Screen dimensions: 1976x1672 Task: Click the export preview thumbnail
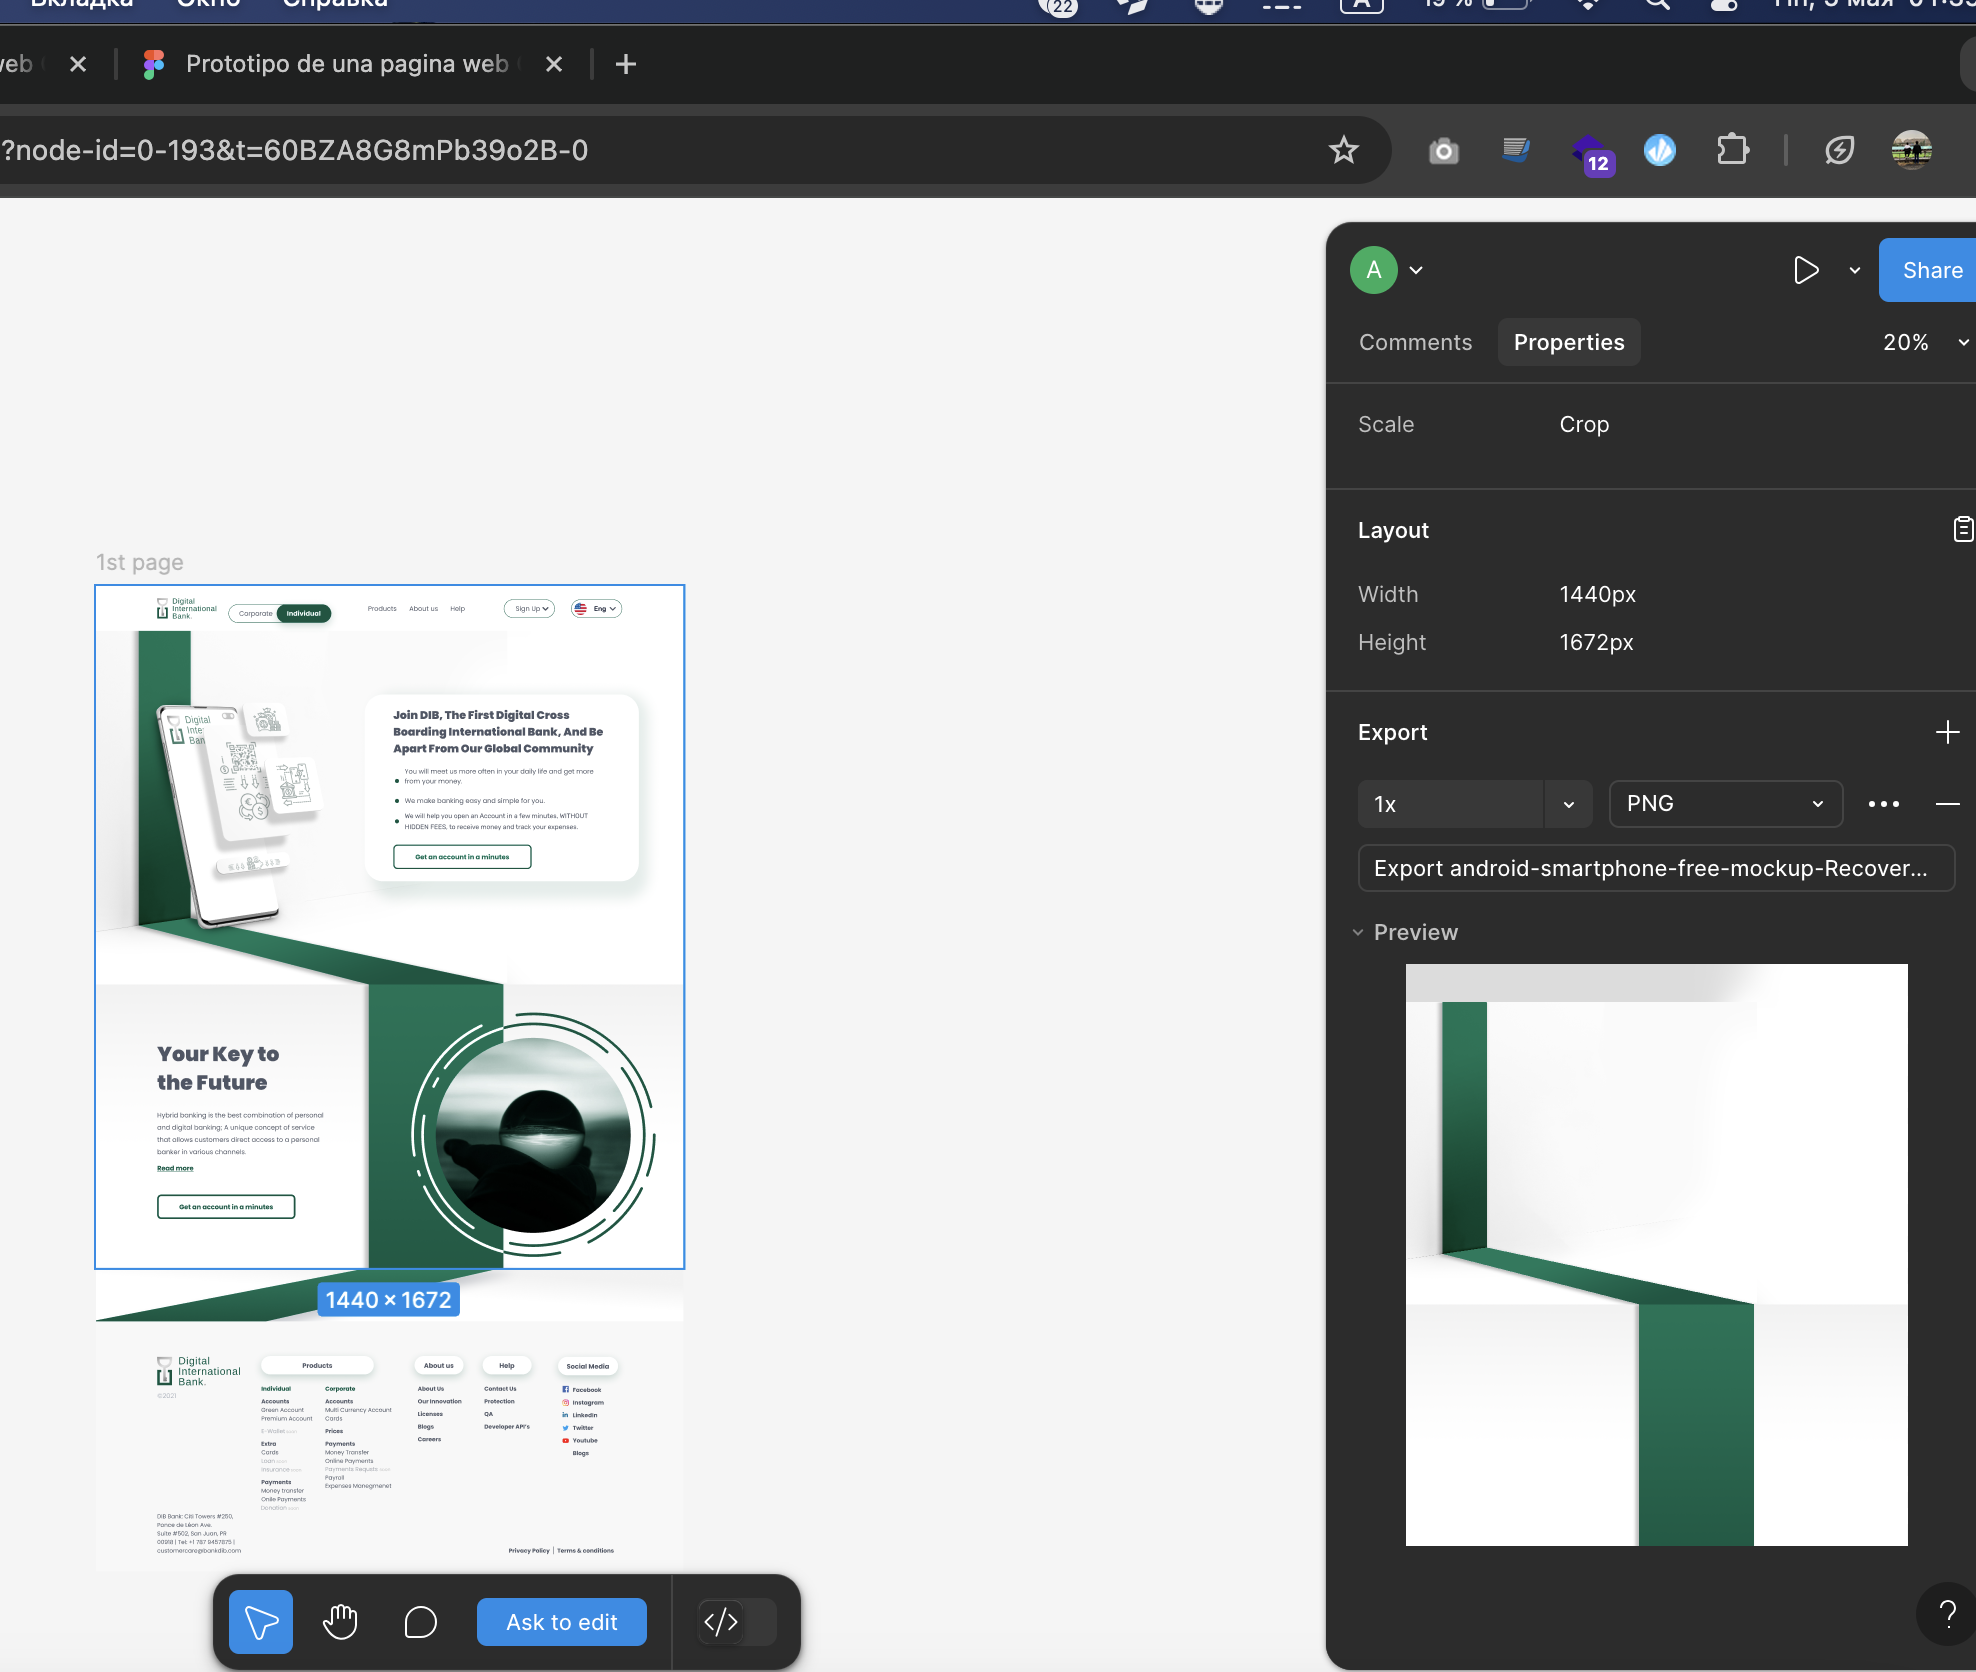1656,1254
